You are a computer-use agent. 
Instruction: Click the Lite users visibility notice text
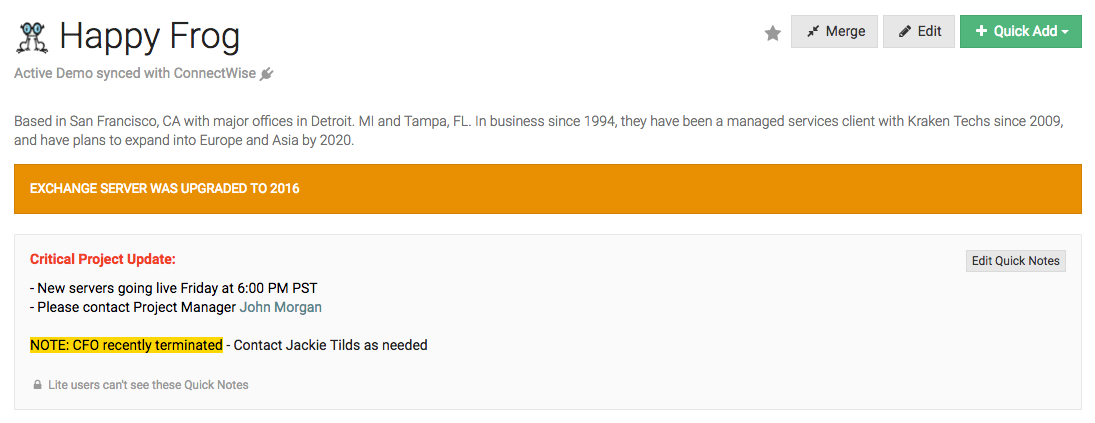pyautogui.click(x=148, y=385)
